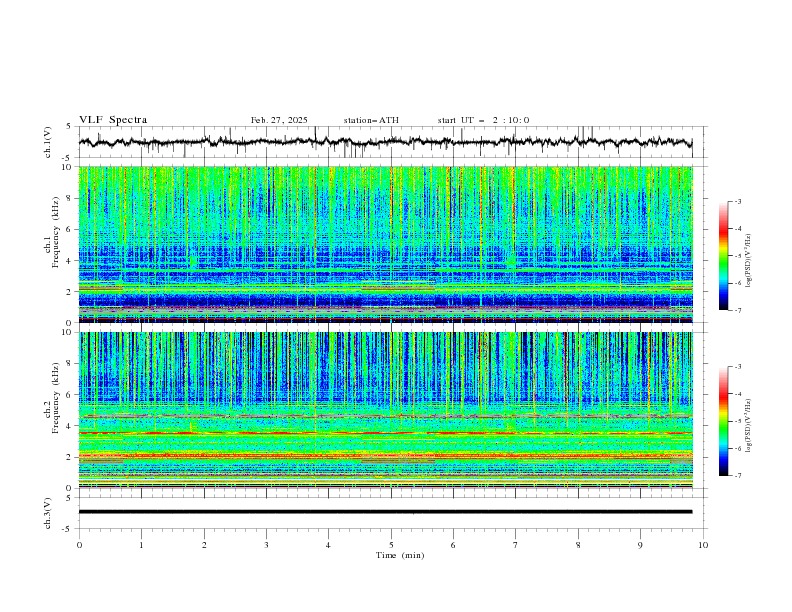792x612 pixels.
Task: Click the "-3" label on ch.1 colorbar
Action: click(737, 201)
